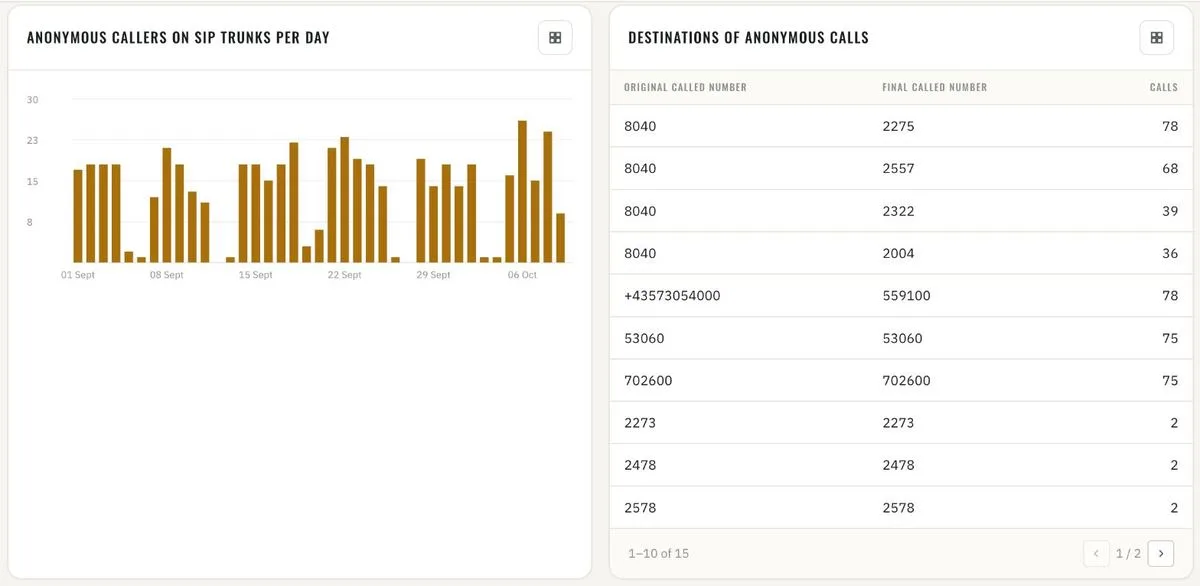1200x586 pixels.
Task: Click original called number 2578
Action: (x=640, y=507)
